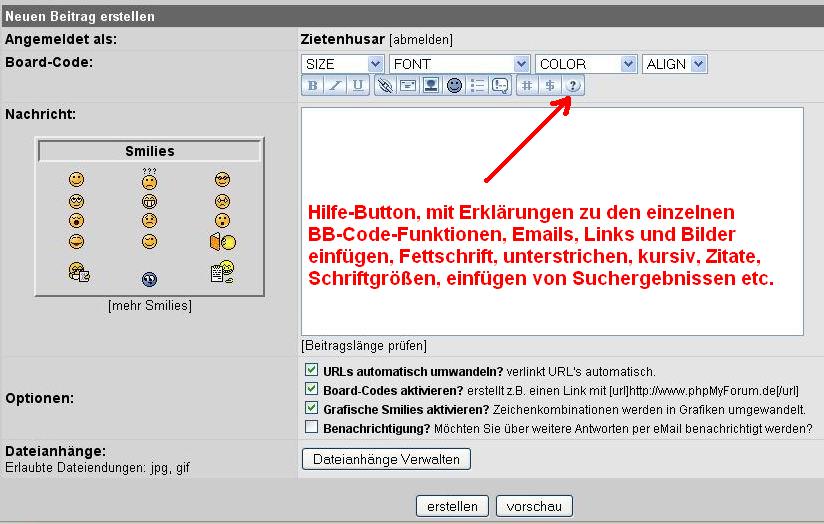The width and height of the screenshot is (824, 524).
Task: Insert a list using the list icon
Action: point(477,86)
